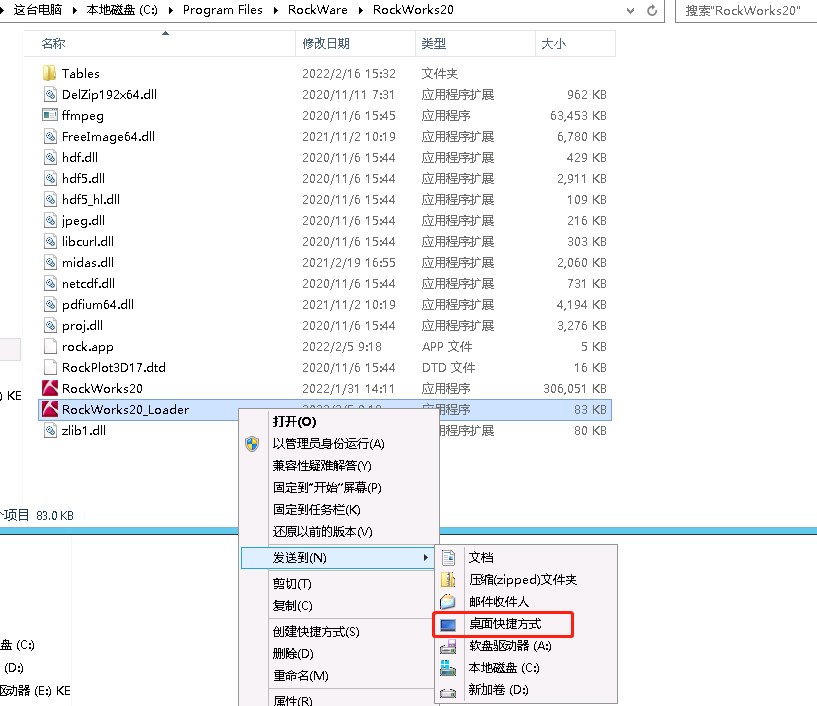Select the file name rock.app
817x706 pixels.
[88, 347]
